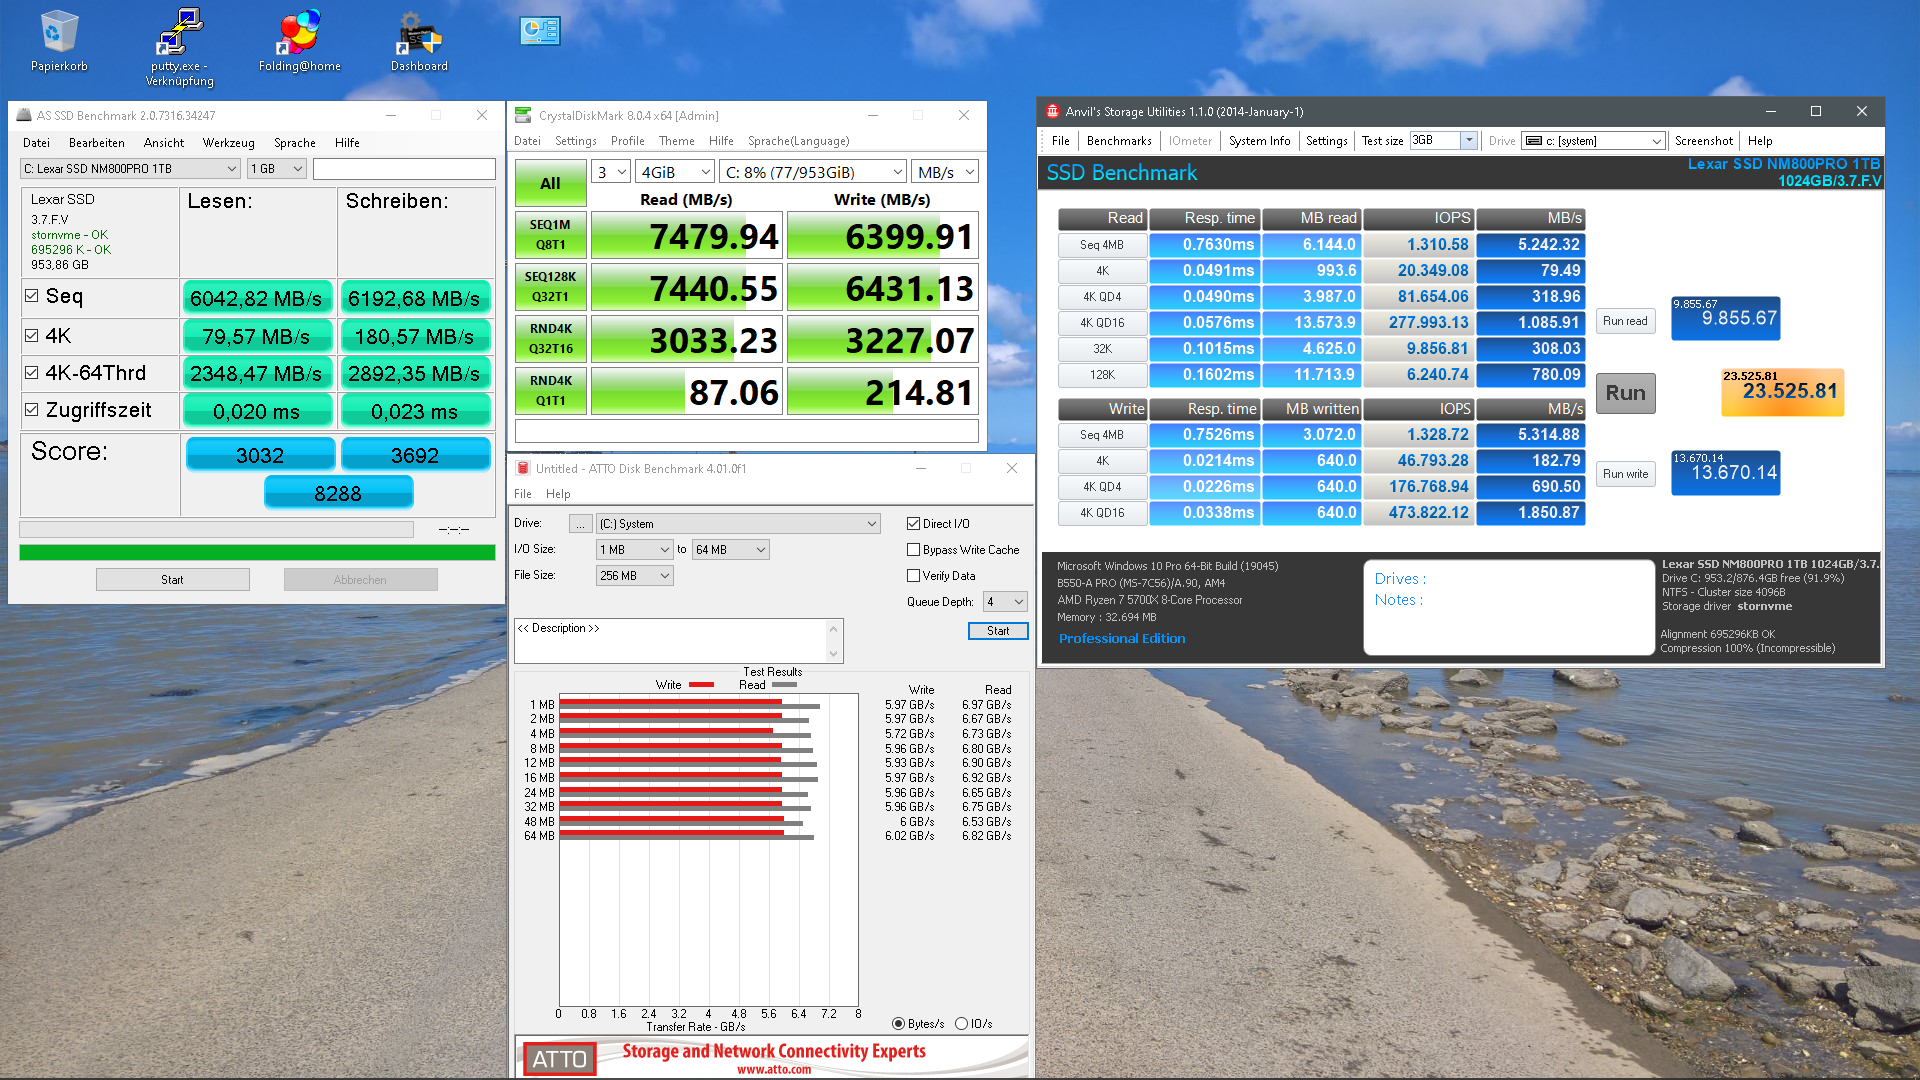Uncheck the Seq test in AS SSD
The width and height of the screenshot is (1920, 1080).
[x=31, y=296]
